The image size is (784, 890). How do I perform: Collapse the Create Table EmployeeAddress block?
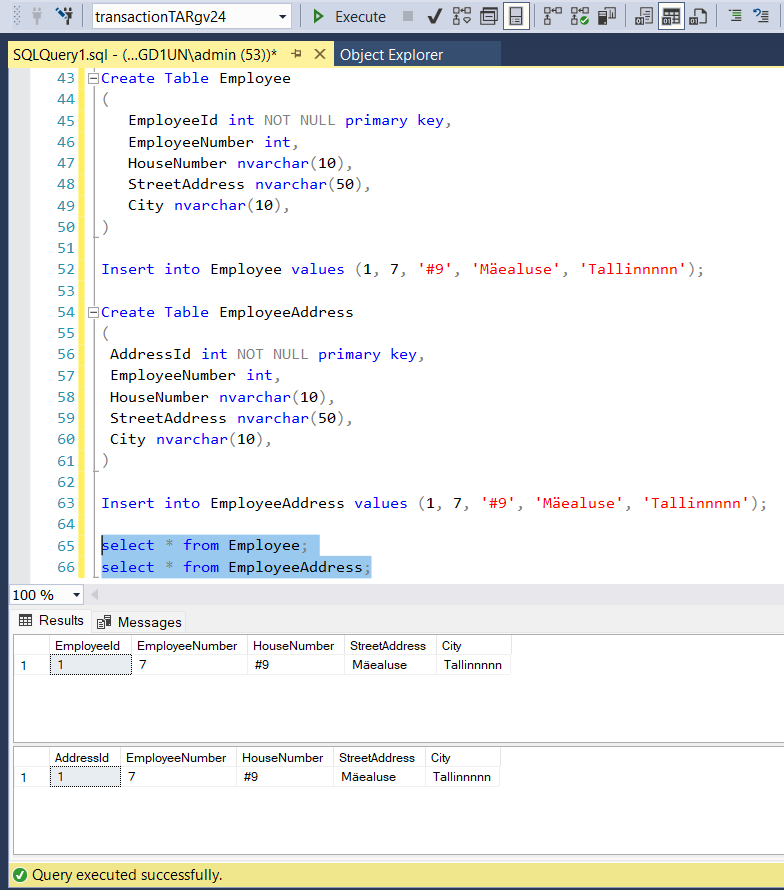(93, 312)
